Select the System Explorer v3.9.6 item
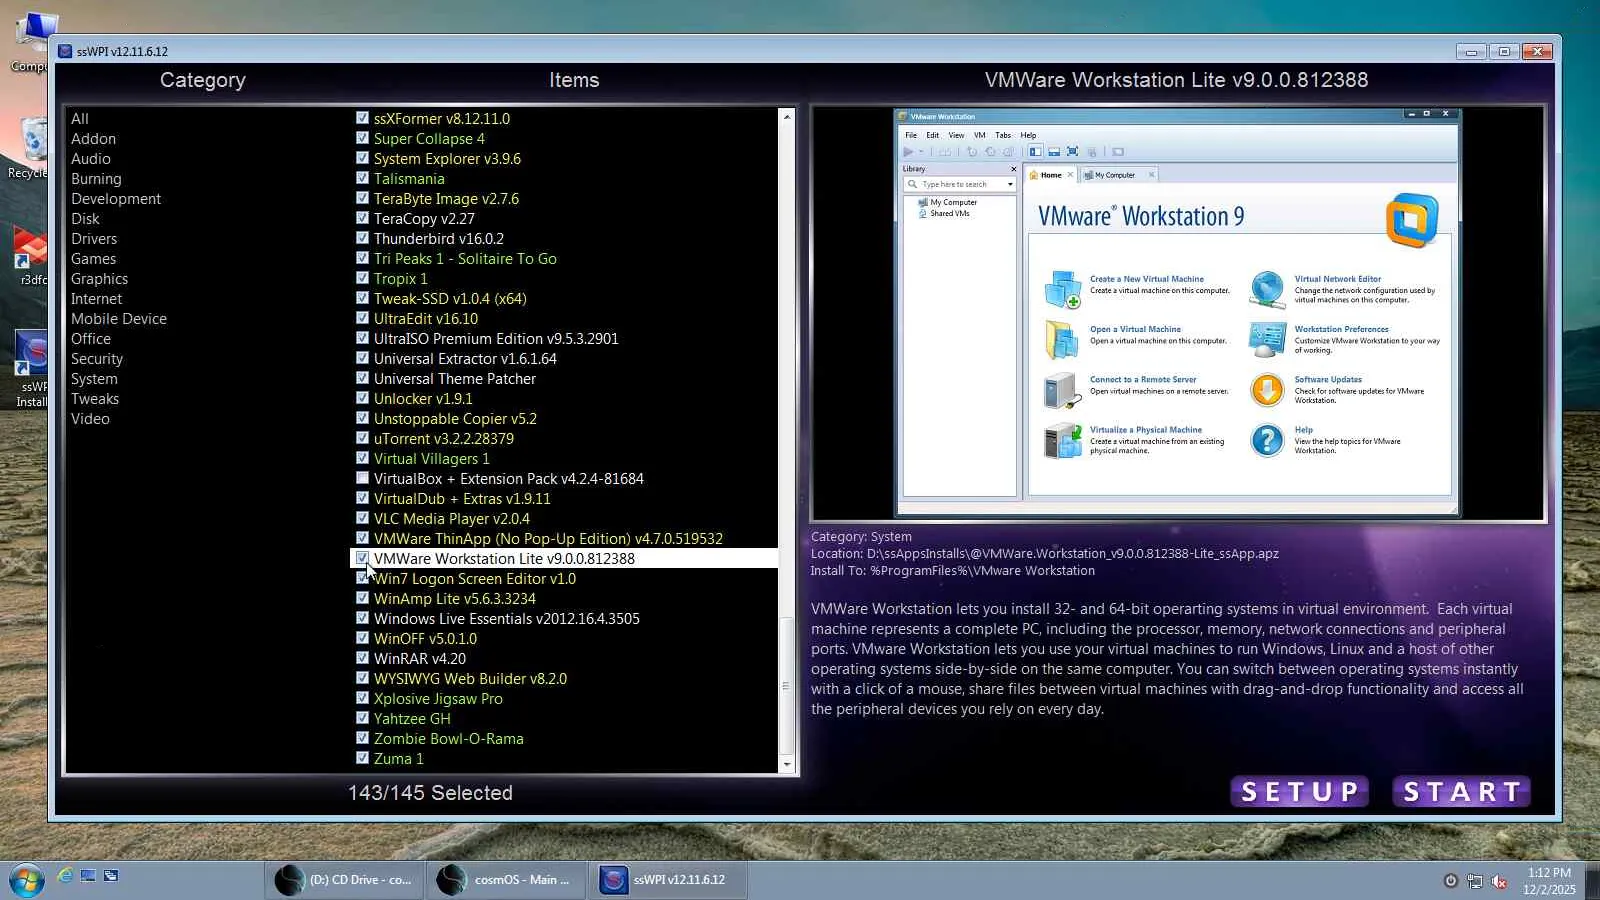Viewport: 1600px width, 900px height. pyautogui.click(x=447, y=159)
